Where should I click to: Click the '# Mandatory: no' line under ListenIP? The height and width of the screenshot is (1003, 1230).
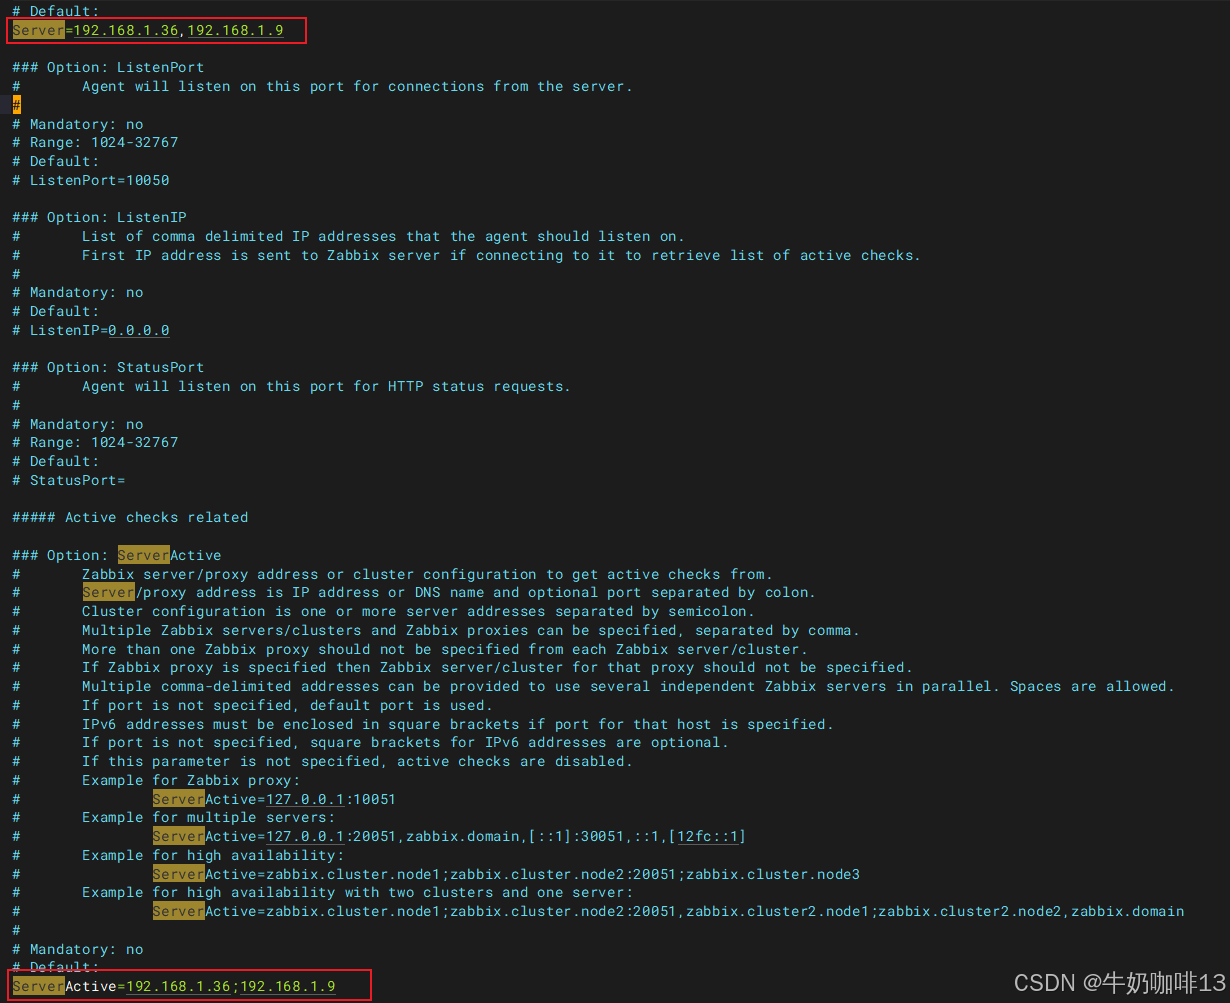click(78, 293)
